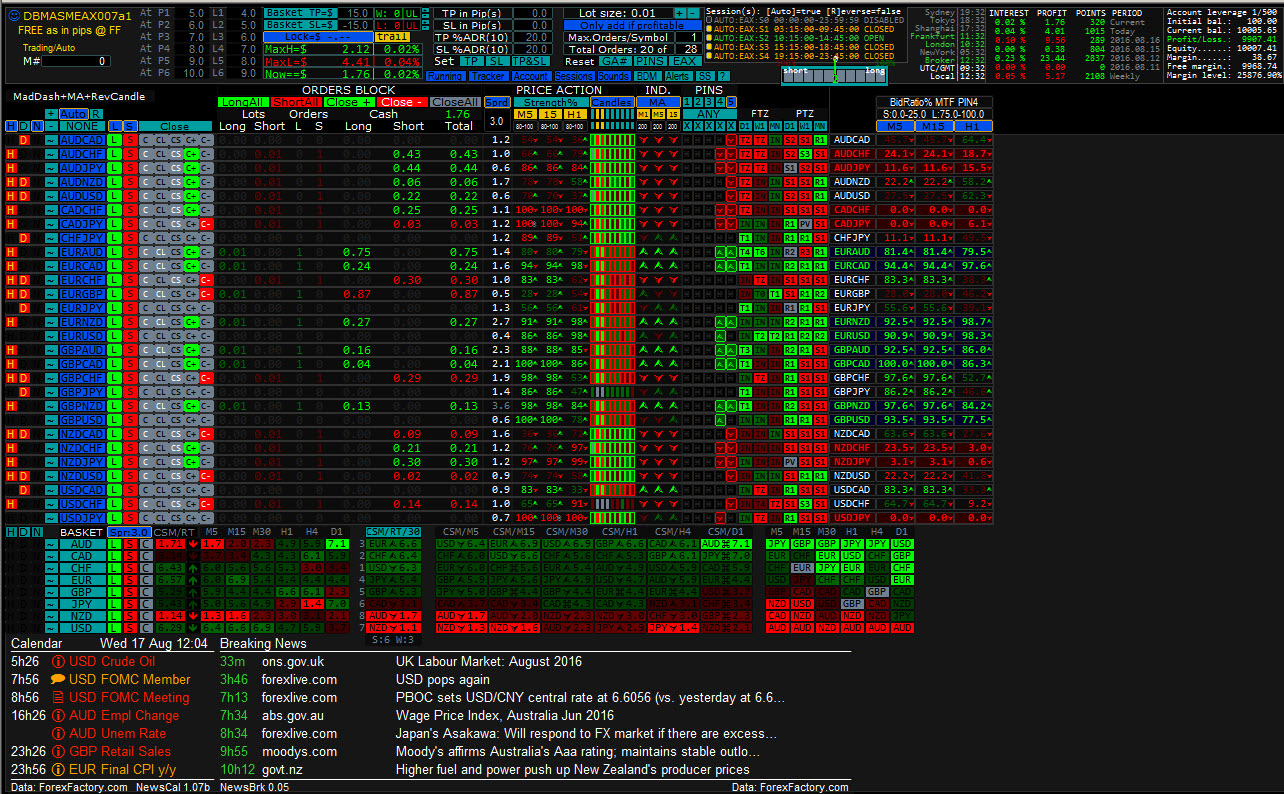Switch to the Sessions tab

[574, 76]
